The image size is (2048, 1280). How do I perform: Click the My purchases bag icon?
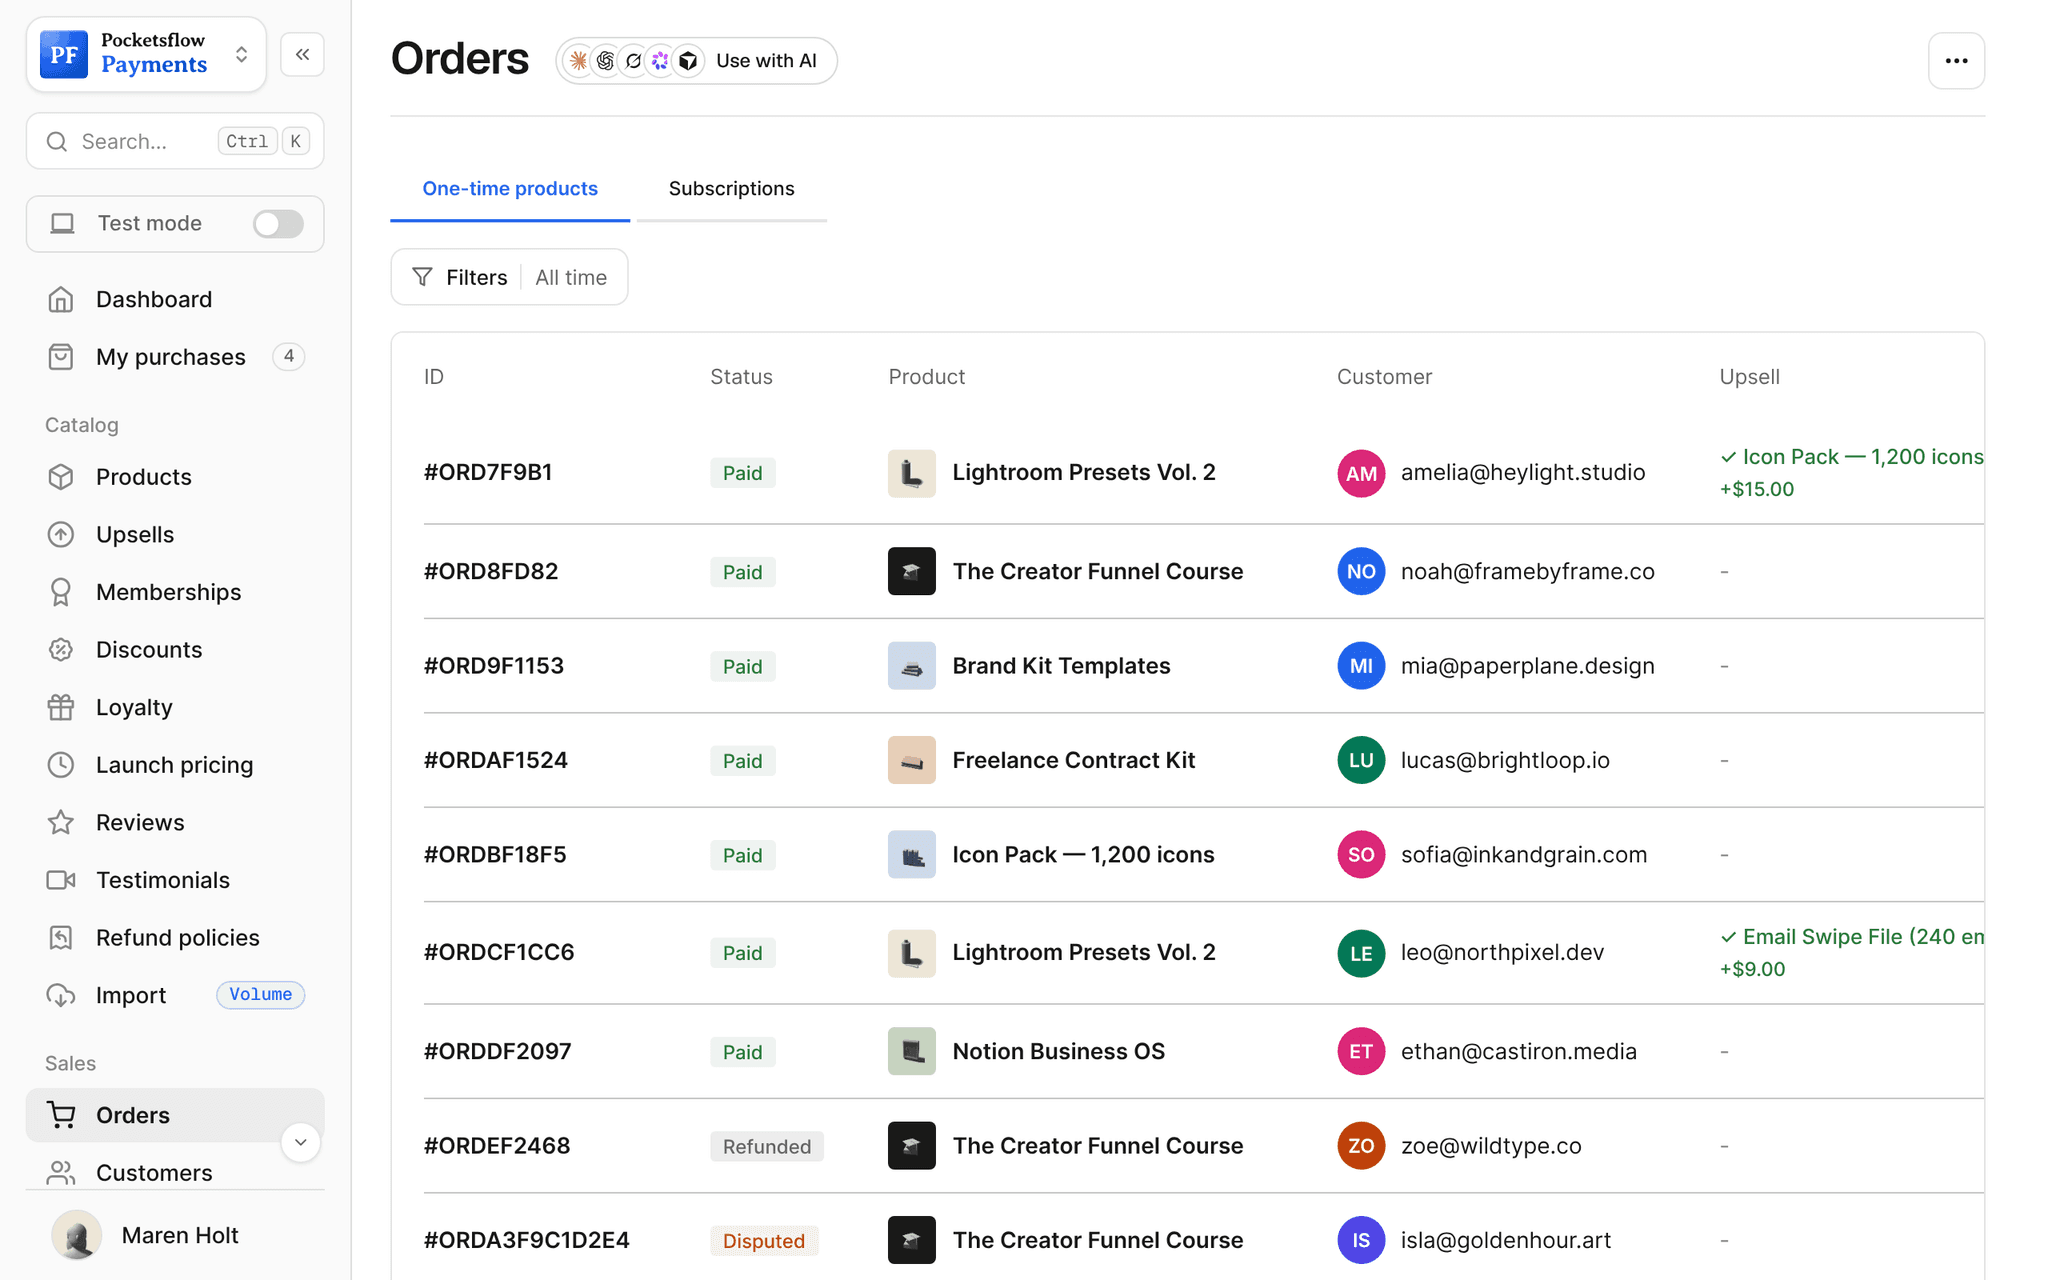coord(61,357)
